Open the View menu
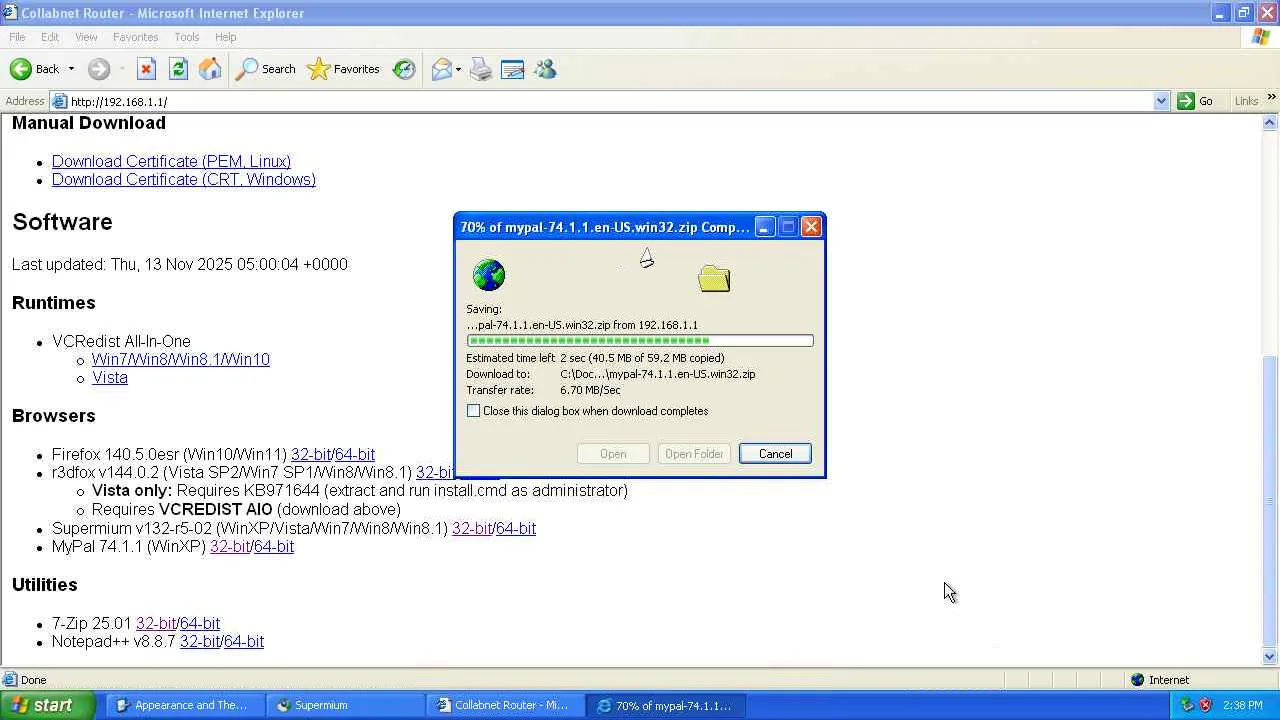The height and width of the screenshot is (720, 1280). point(86,37)
